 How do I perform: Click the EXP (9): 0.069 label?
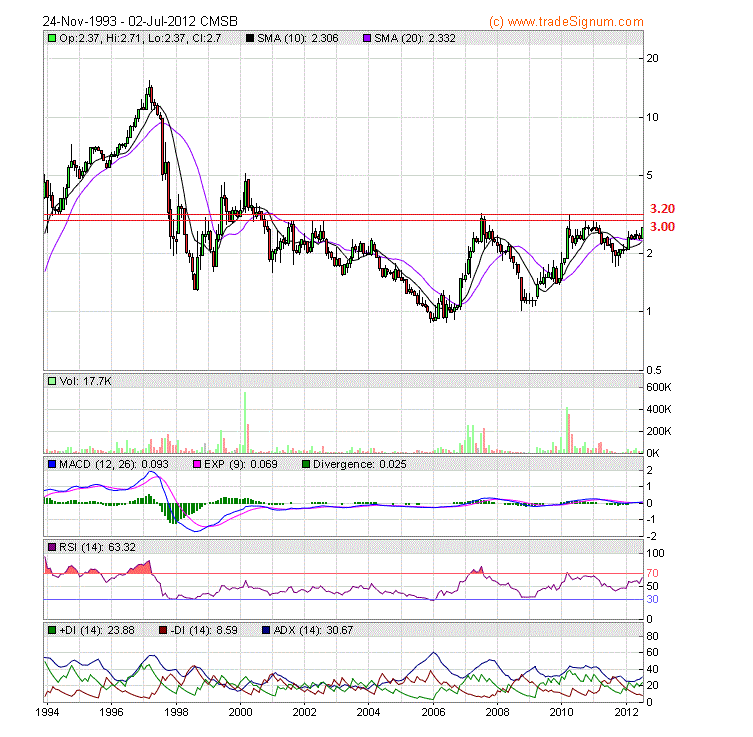pos(241,464)
